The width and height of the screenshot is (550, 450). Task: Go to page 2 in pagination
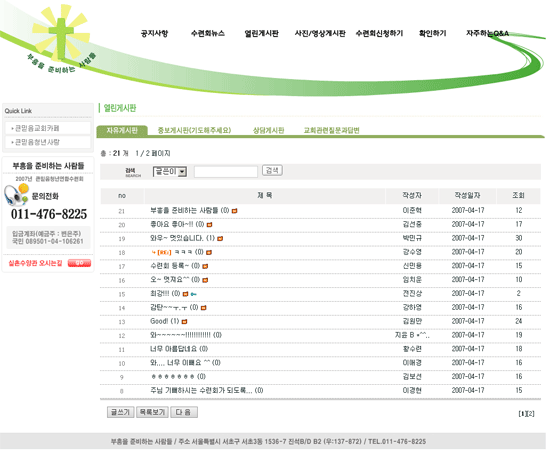pyautogui.click(x=531, y=414)
